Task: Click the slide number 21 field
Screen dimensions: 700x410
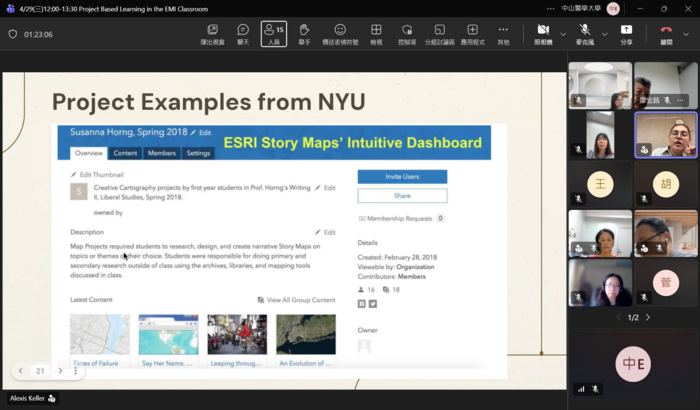Action: pyautogui.click(x=40, y=371)
